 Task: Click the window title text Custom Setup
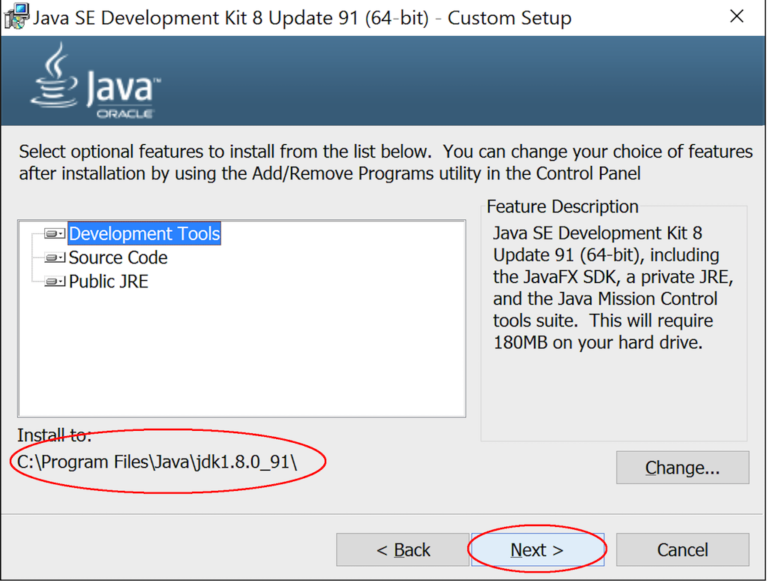click(509, 18)
